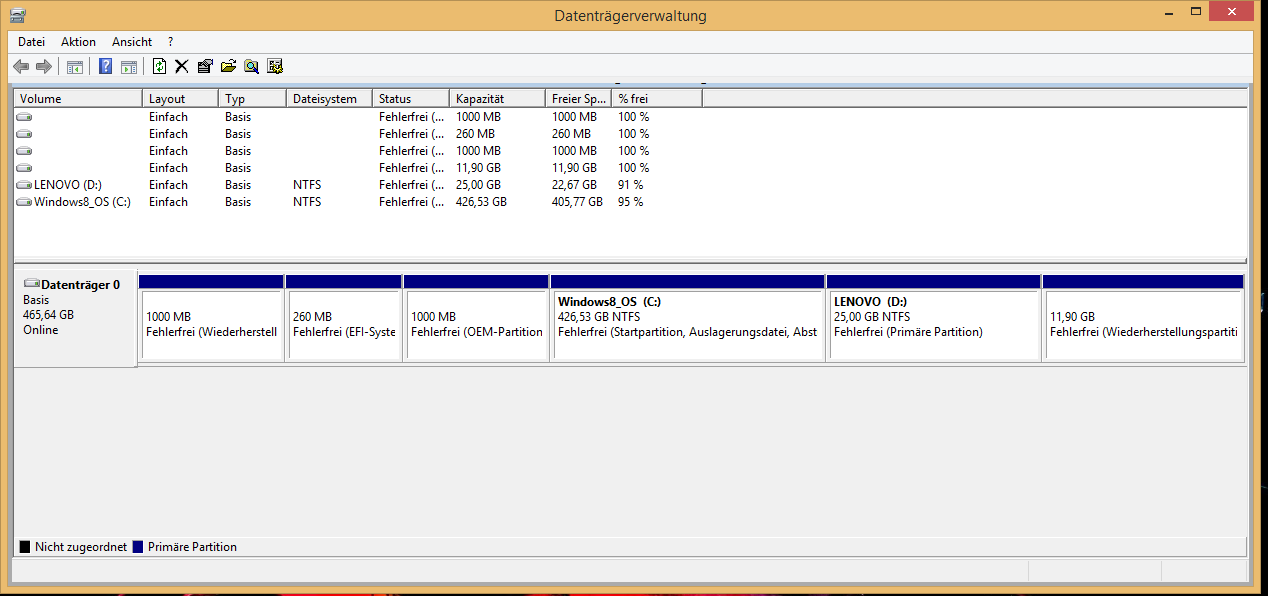Image resolution: width=1268 pixels, height=596 pixels.
Task: Click the open folder toolbar icon
Action: pyautogui.click(x=228, y=67)
